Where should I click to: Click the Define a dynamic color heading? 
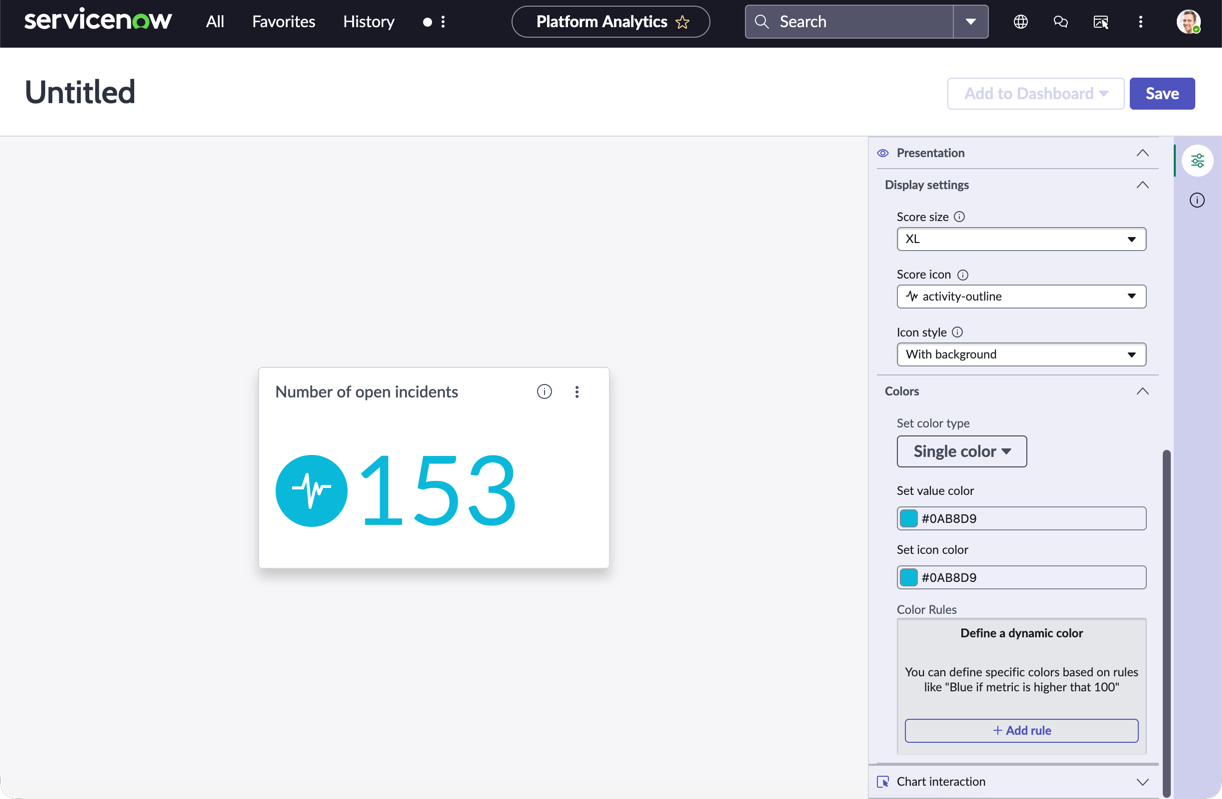[1021, 633]
